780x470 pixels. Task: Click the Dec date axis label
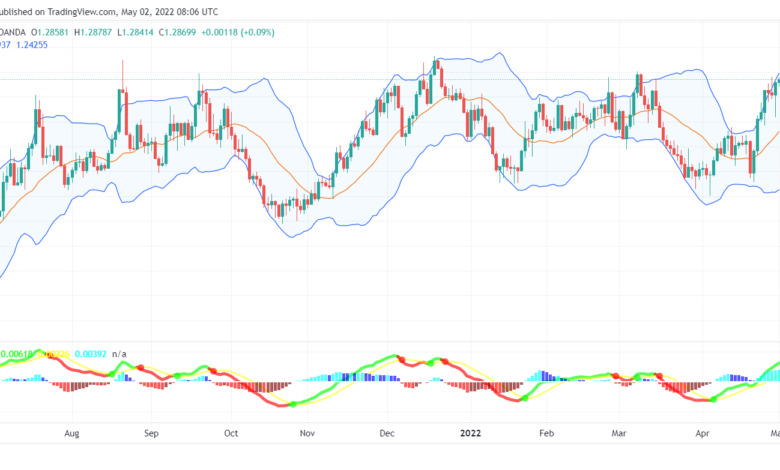pos(387,433)
